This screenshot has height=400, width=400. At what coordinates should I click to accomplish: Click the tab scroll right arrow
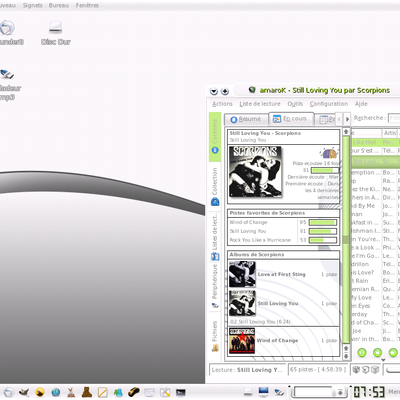pos(347,119)
